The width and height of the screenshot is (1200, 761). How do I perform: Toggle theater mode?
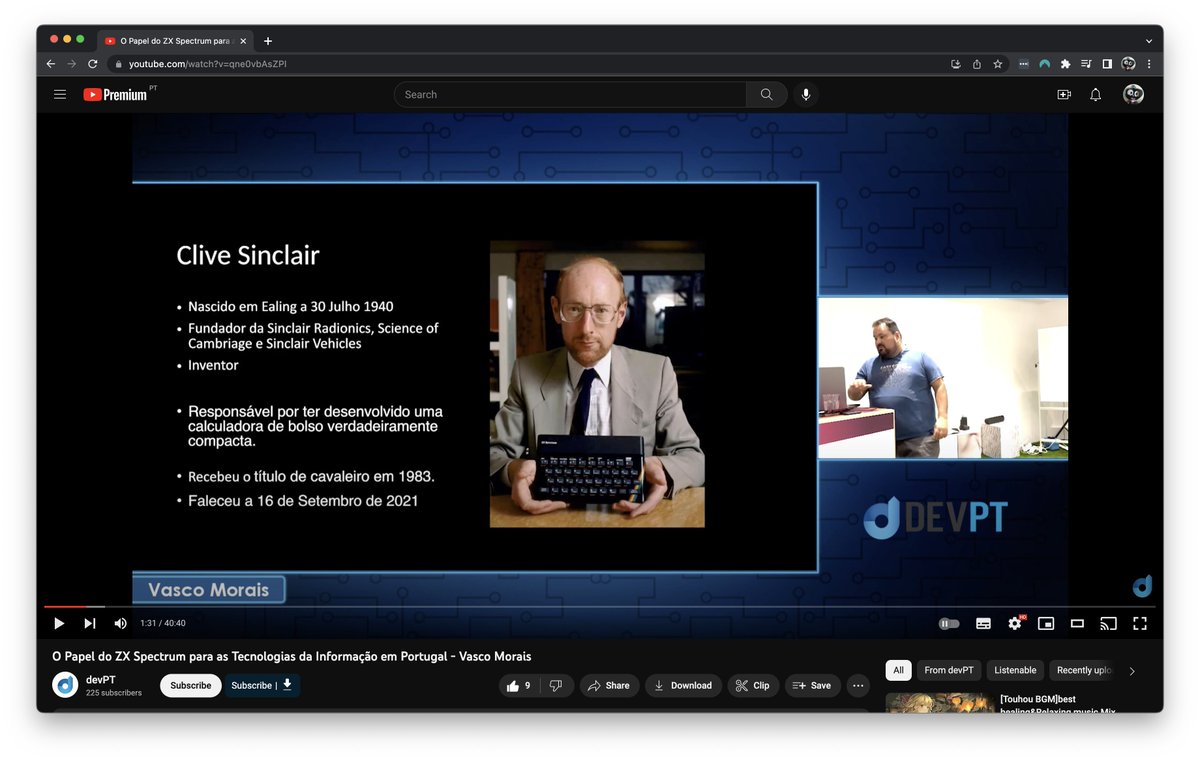click(x=1077, y=623)
